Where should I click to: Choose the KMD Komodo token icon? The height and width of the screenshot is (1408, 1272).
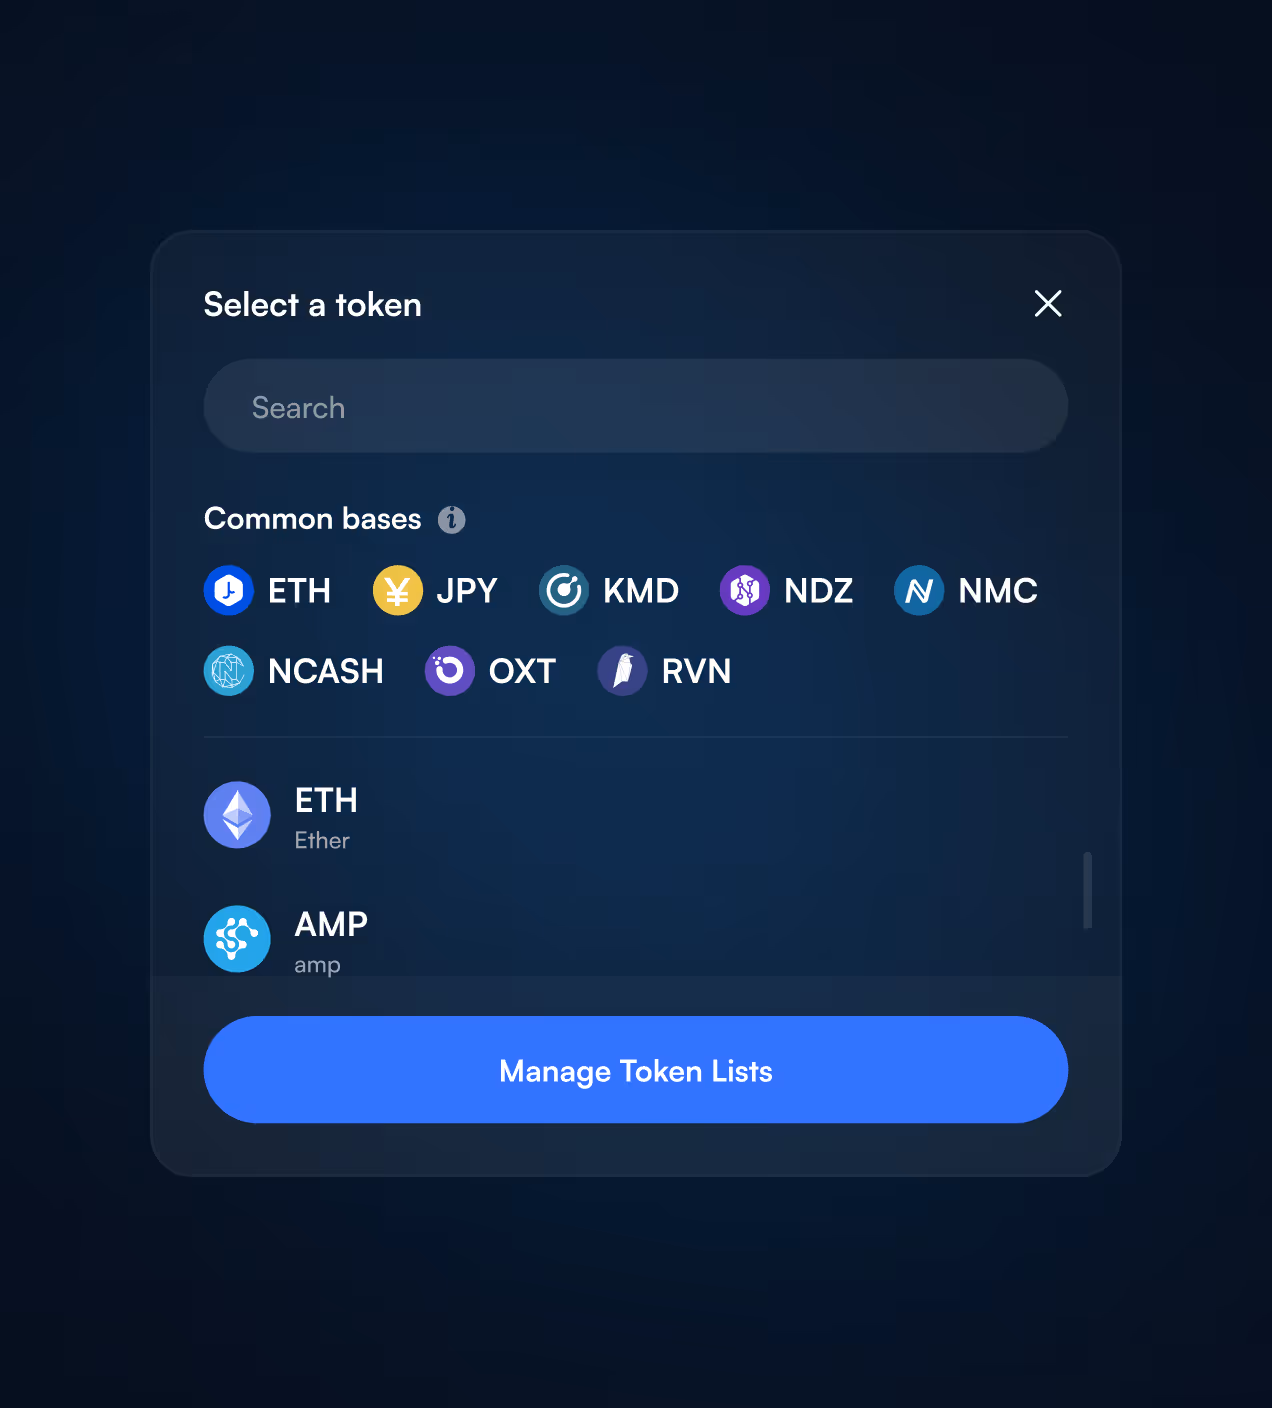point(564,590)
